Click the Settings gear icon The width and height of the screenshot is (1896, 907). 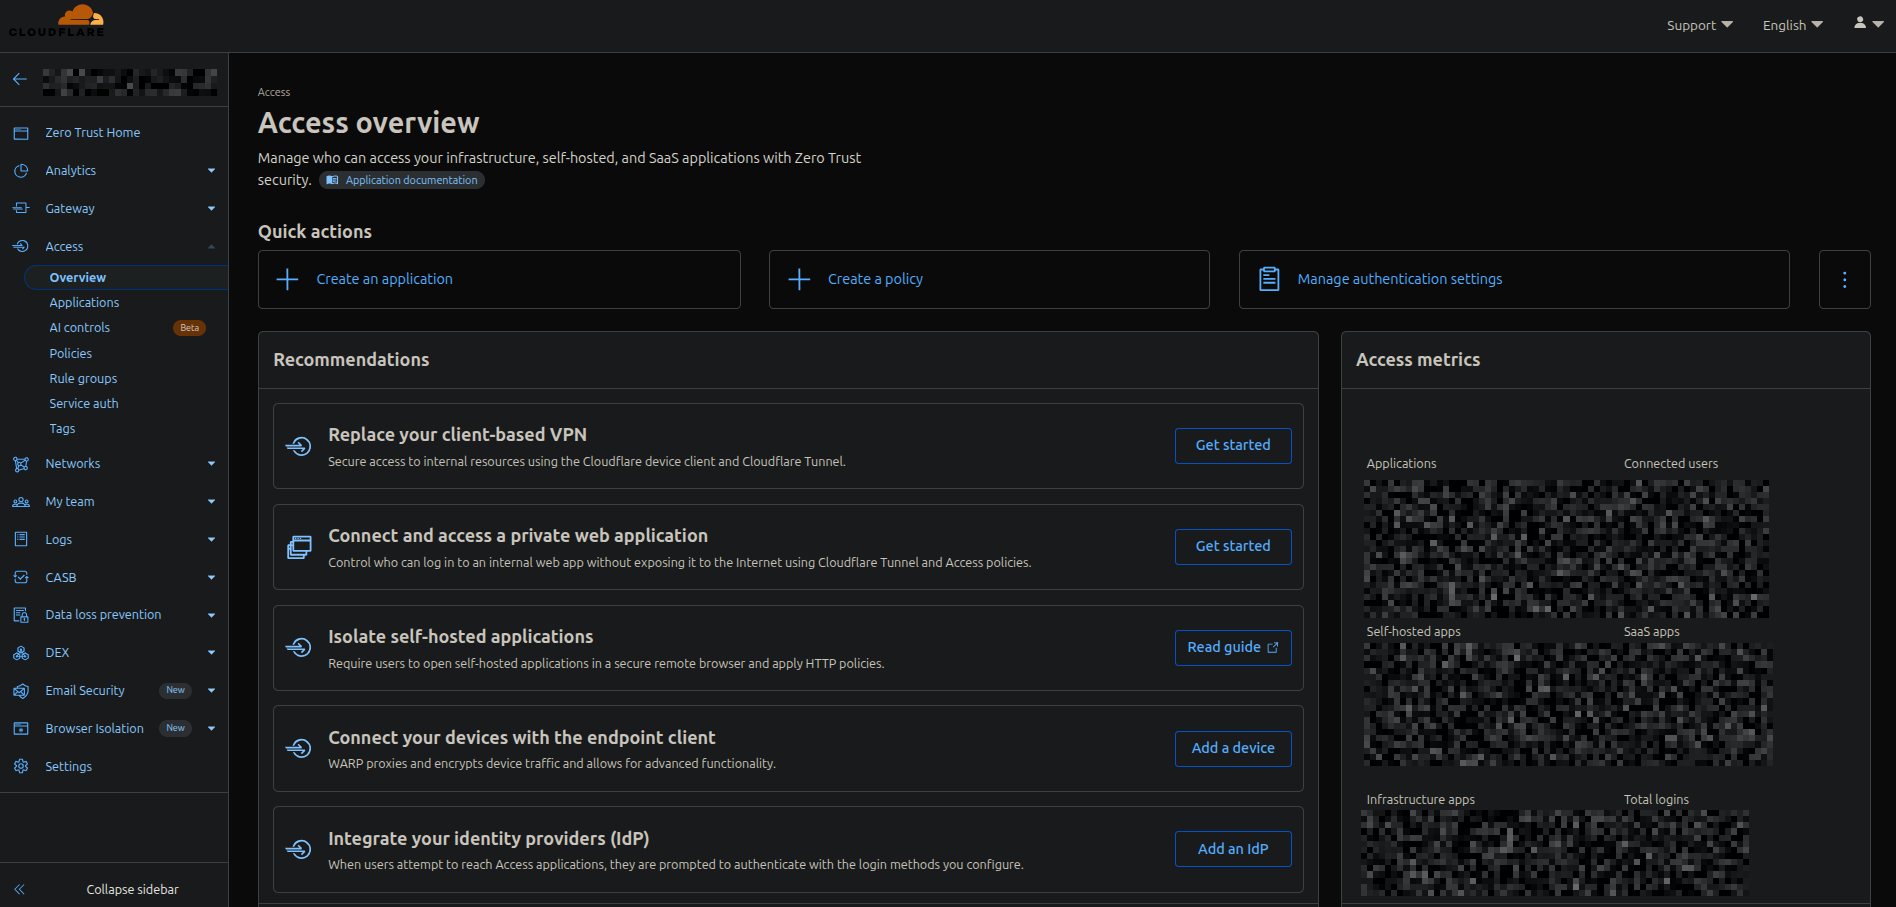[21, 767]
